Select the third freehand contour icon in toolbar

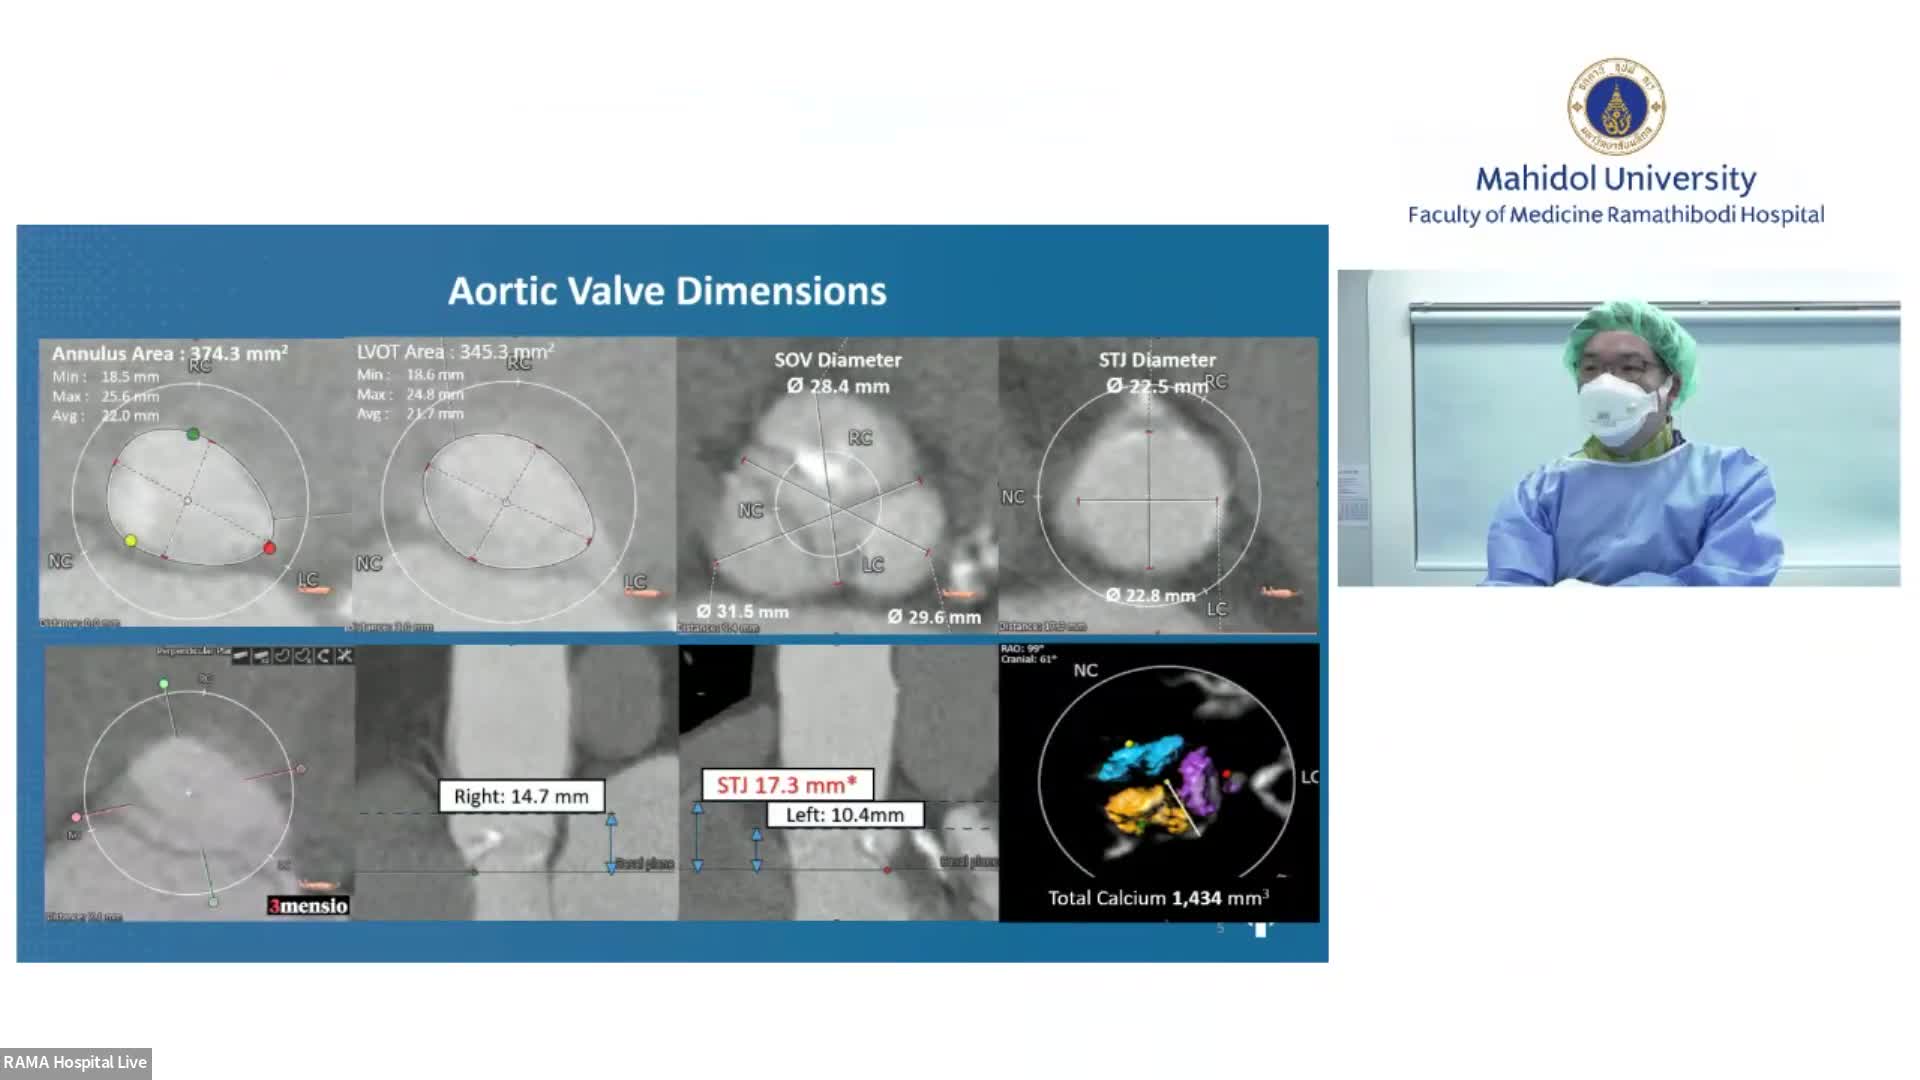(x=282, y=656)
